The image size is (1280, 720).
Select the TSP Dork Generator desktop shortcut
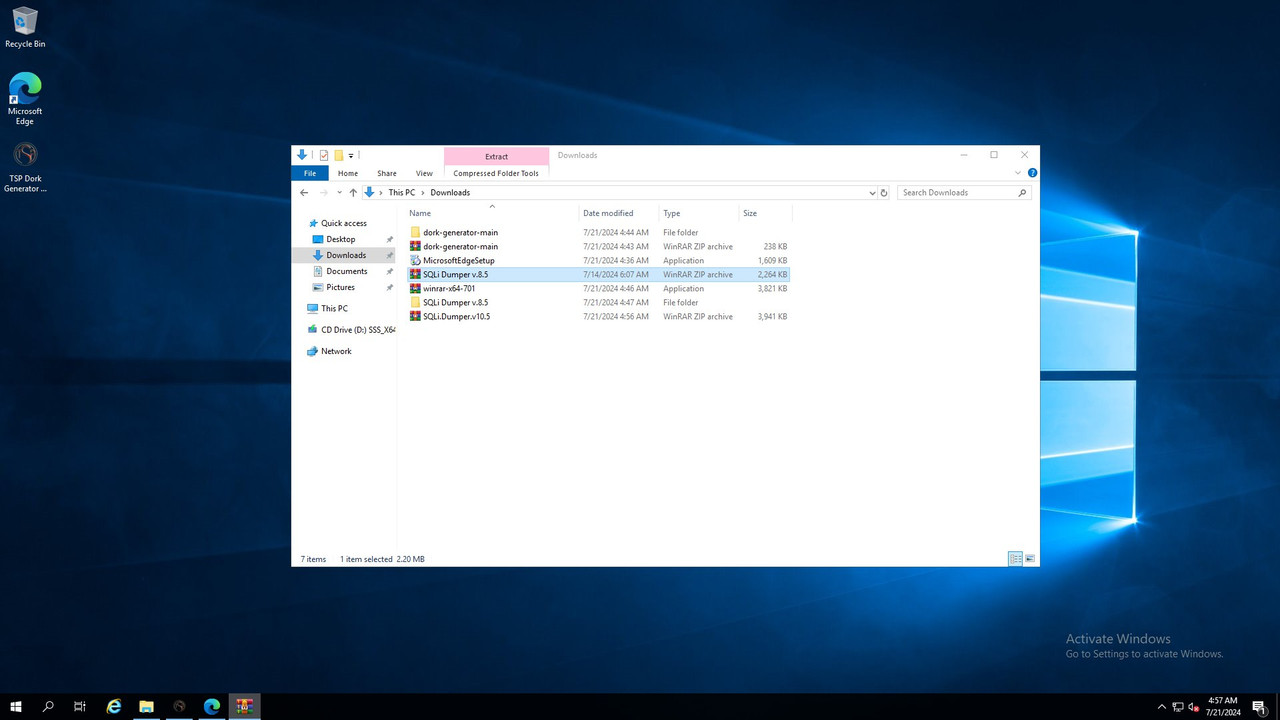click(x=25, y=167)
